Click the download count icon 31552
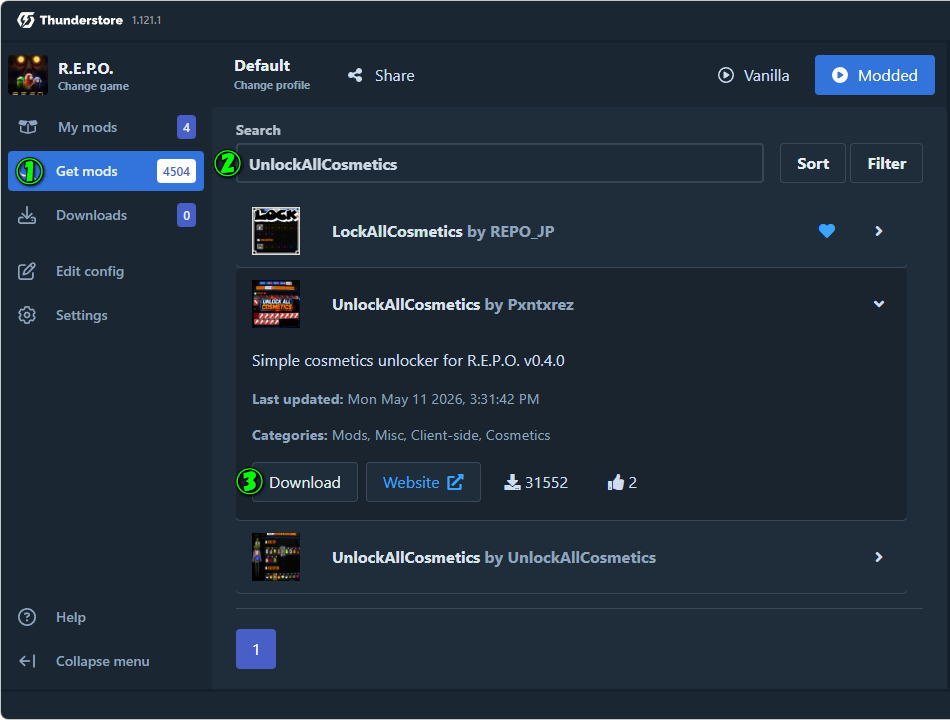The width and height of the screenshot is (950, 720). click(512, 482)
